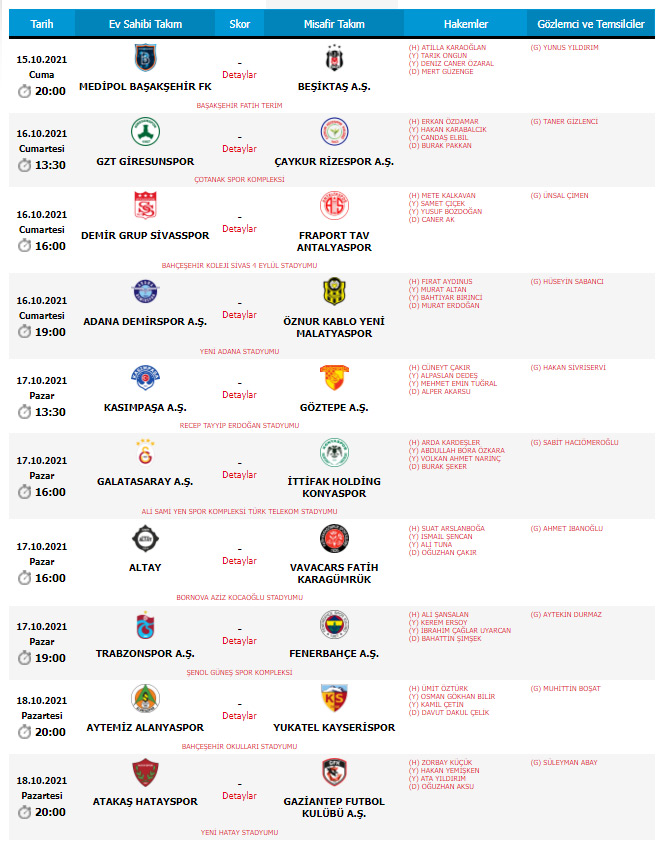The width and height of the screenshot is (656, 843).
Task: Click the Trabzonspor A.Ş. club logo
Action: click(x=145, y=625)
